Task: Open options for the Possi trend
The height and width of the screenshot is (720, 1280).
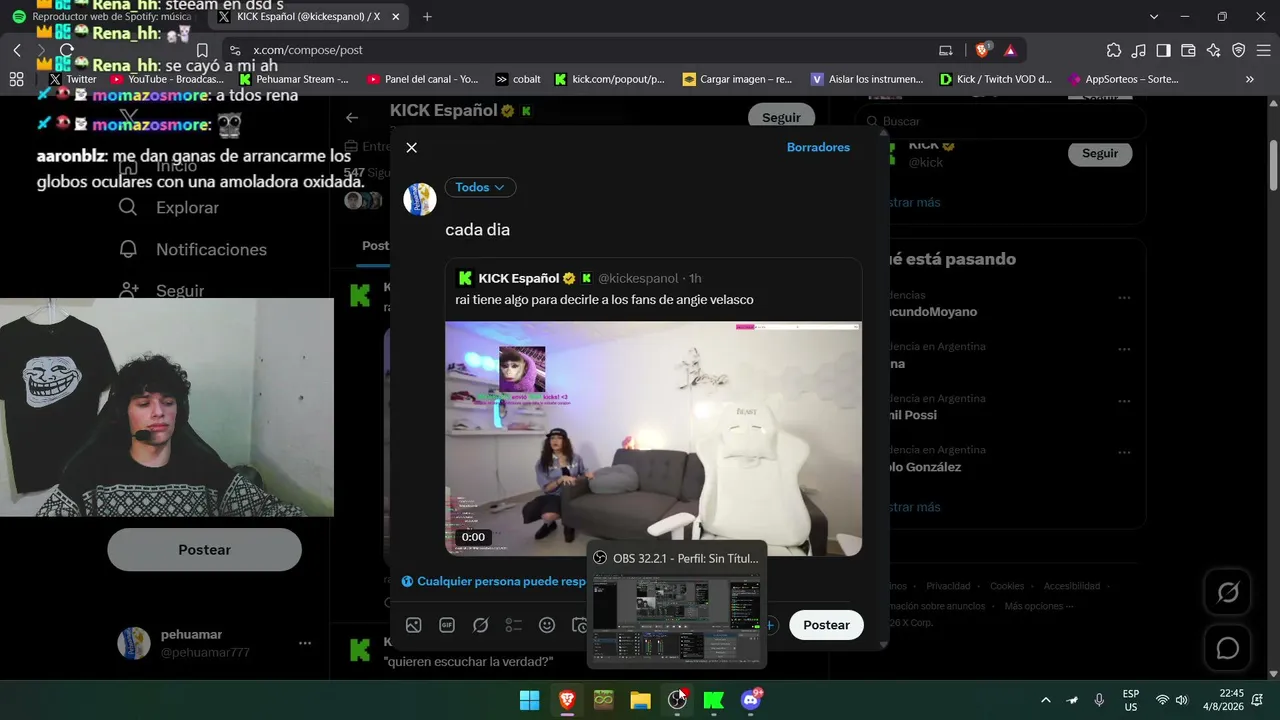Action: pyautogui.click(x=1124, y=401)
